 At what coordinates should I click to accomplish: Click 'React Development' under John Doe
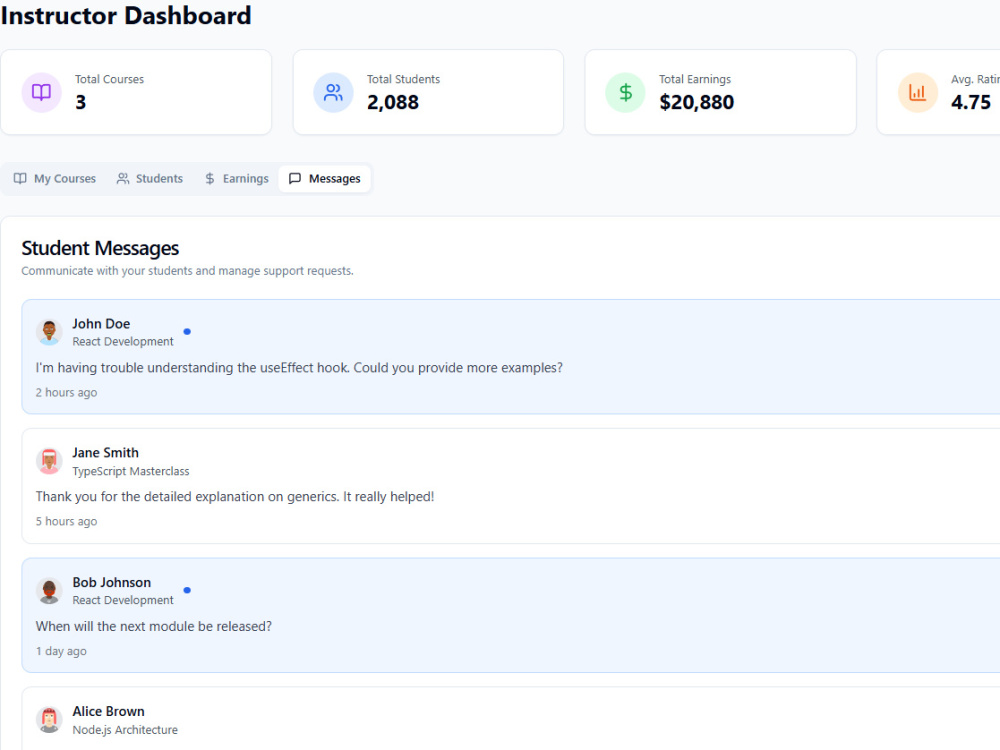(x=122, y=342)
